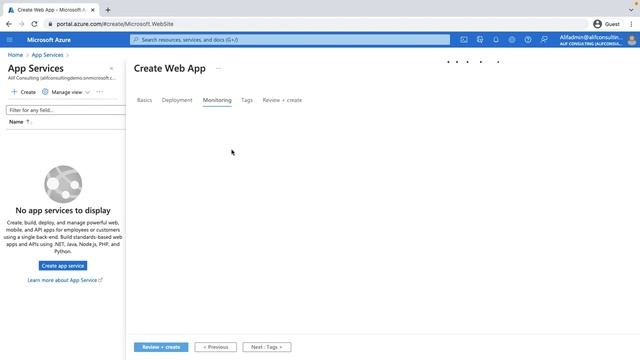Click the Create app service button

coord(63,266)
